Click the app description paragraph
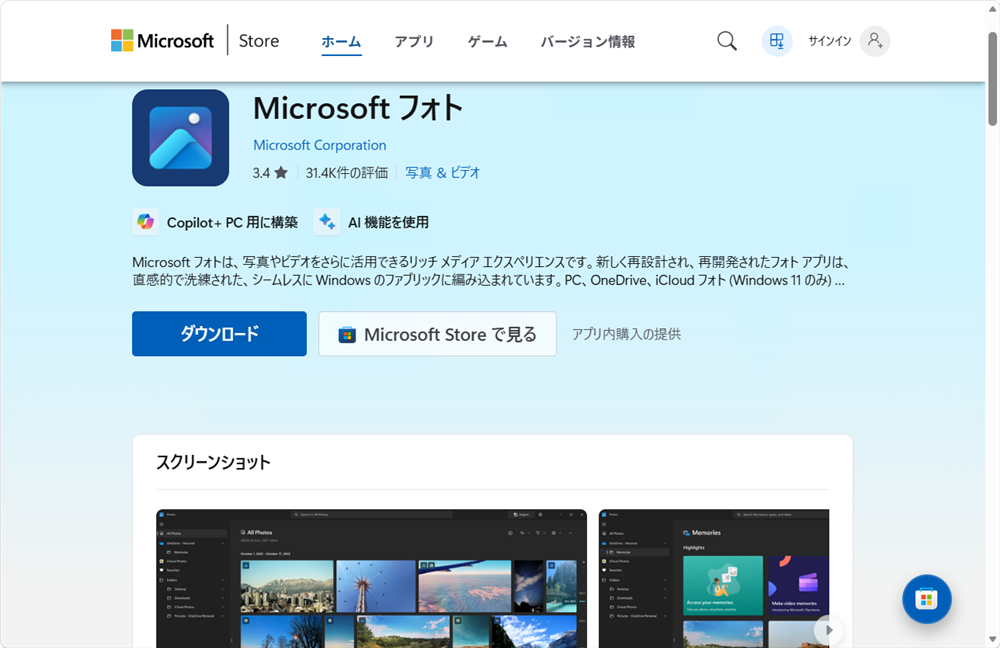1000x648 pixels. [489, 271]
